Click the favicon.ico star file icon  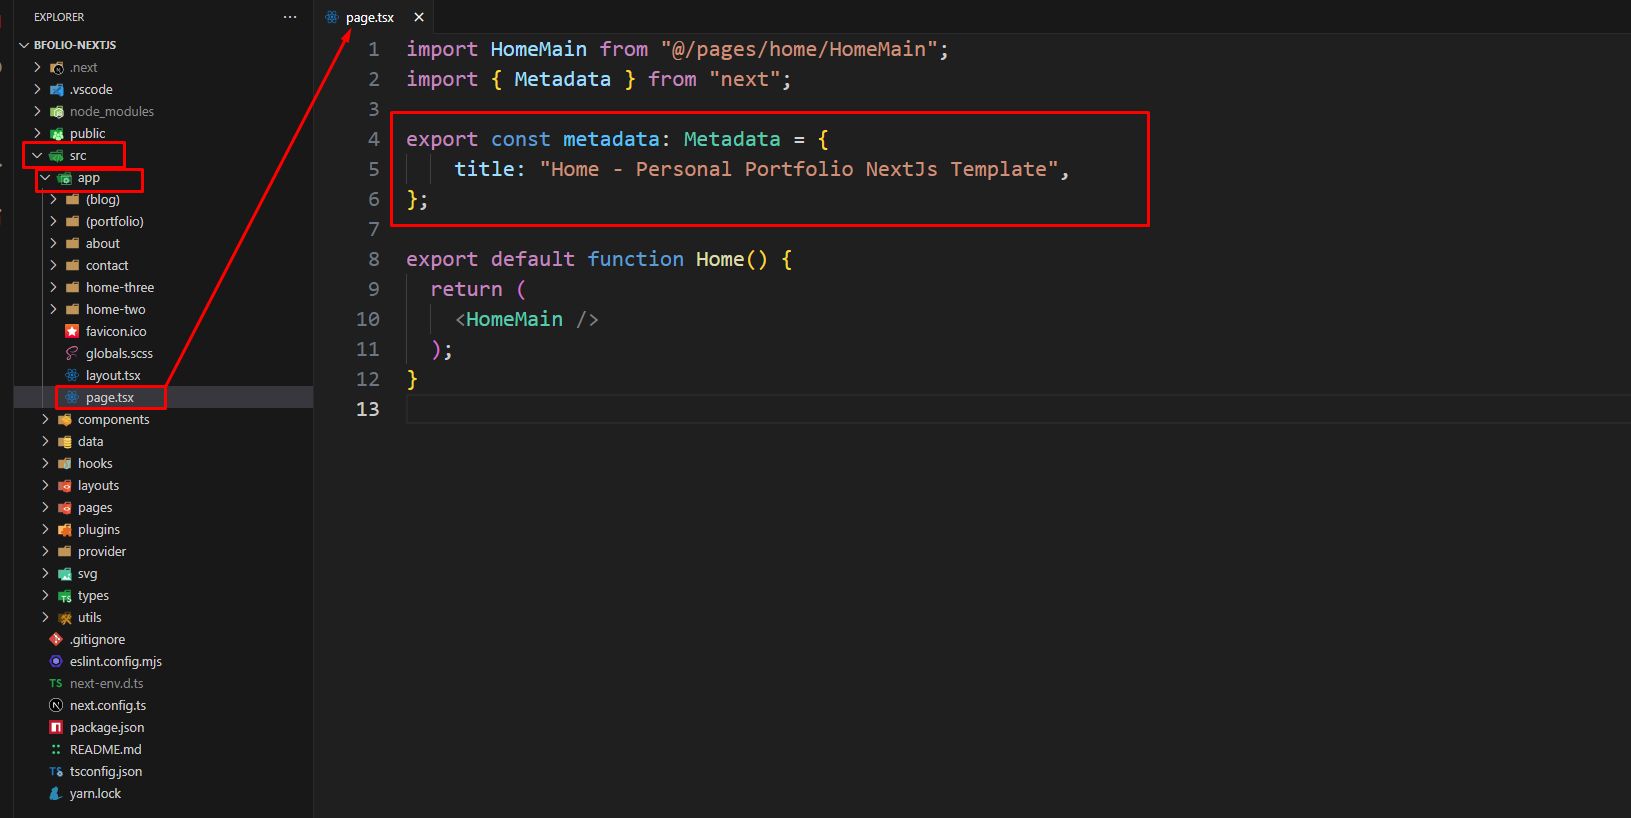(x=72, y=331)
